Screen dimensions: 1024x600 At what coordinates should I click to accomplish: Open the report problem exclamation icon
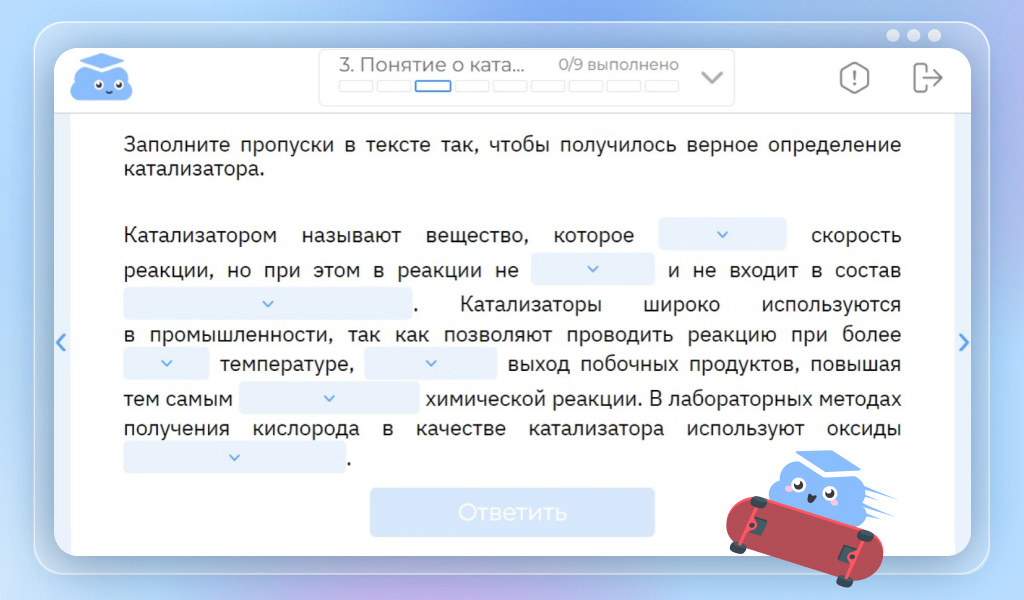[x=854, y=78]
